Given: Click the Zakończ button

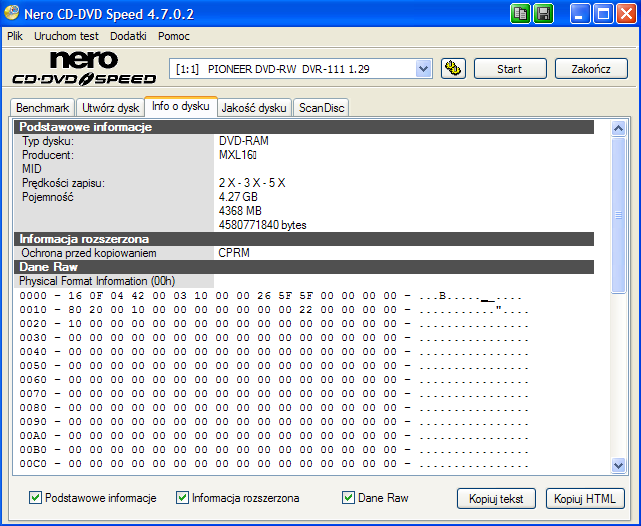Looking at the screenshot, I should pos(591,69).
